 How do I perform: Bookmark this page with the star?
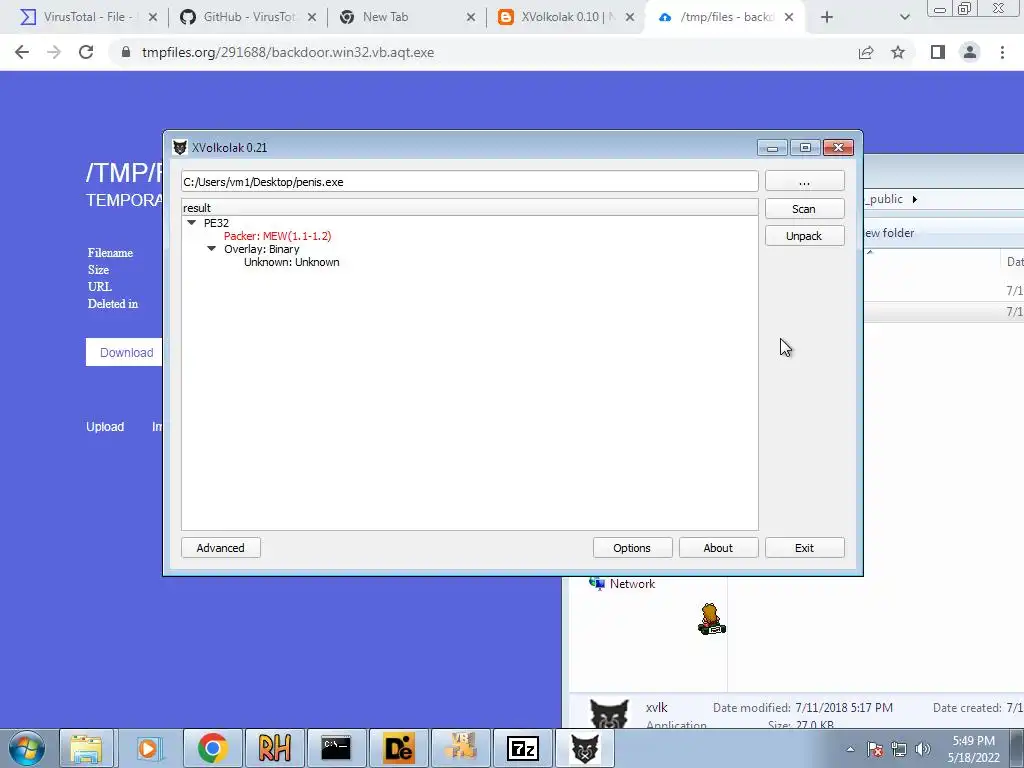point(898,52)
